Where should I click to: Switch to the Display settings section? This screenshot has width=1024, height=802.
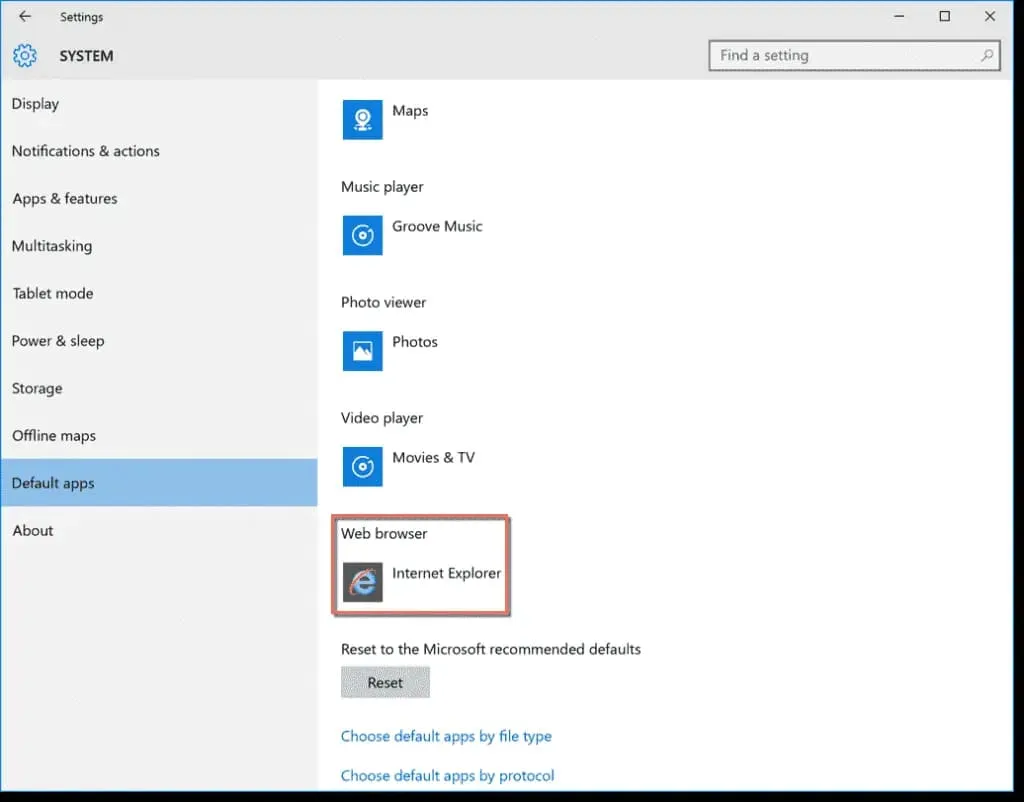(x=36, y=103)
